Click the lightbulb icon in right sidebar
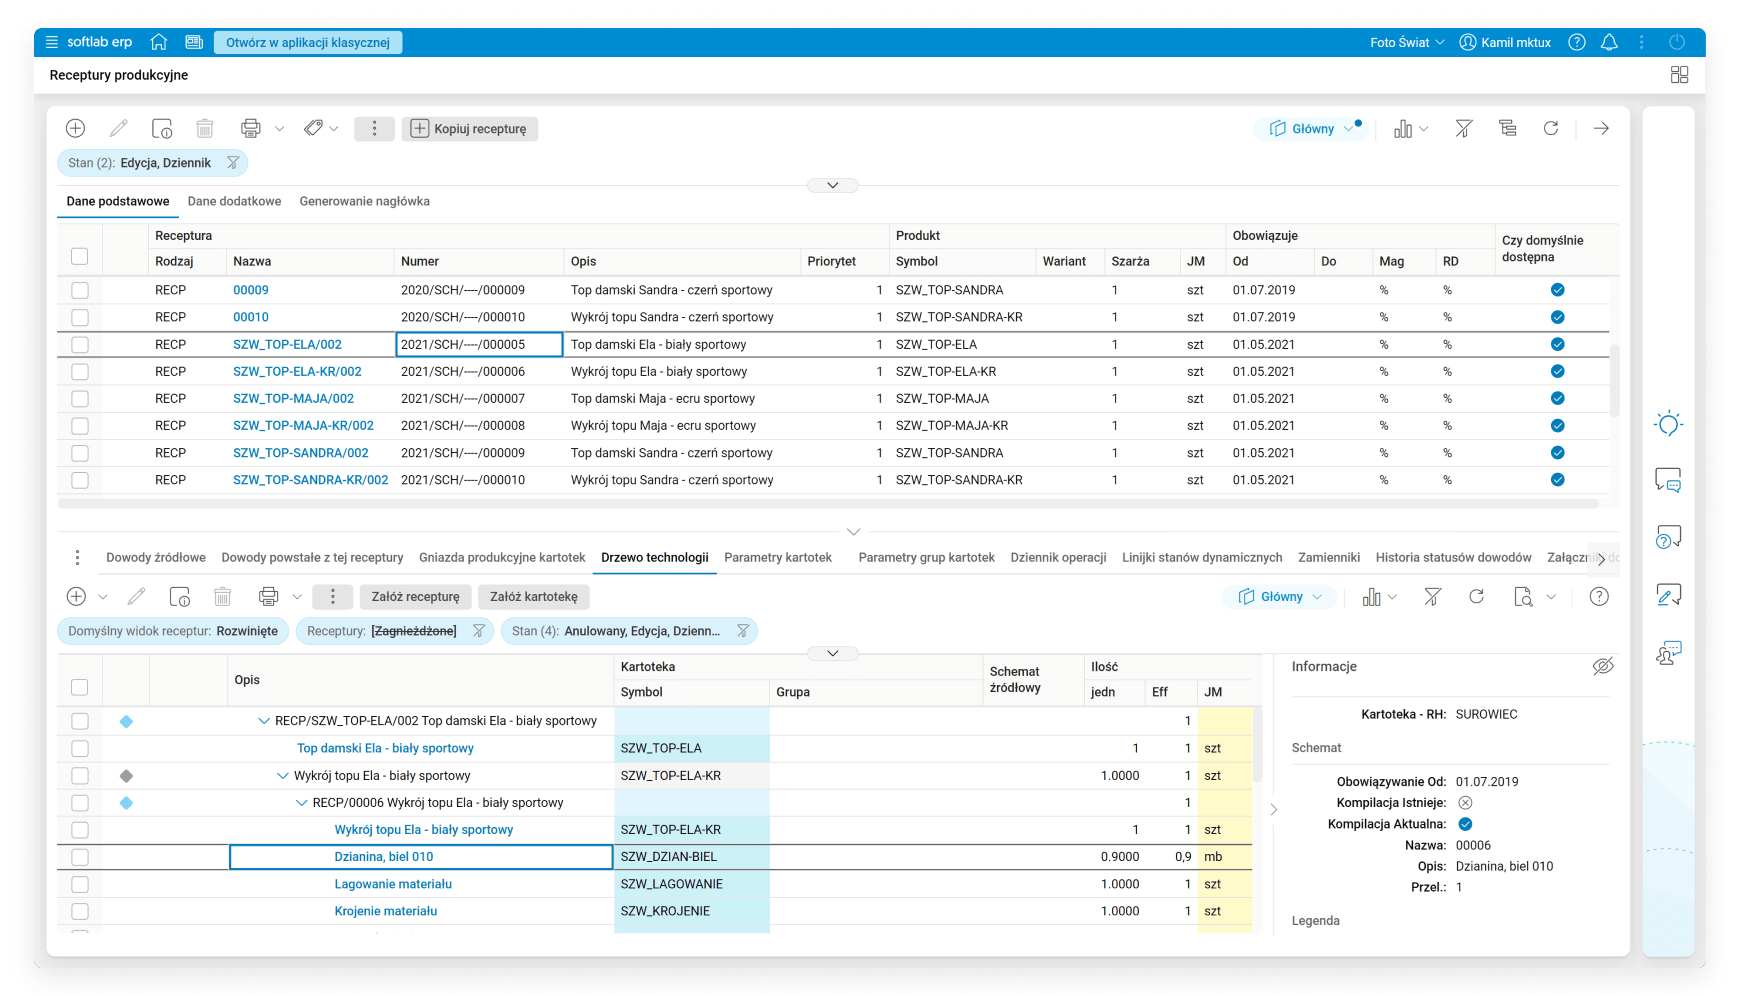 1668,424
